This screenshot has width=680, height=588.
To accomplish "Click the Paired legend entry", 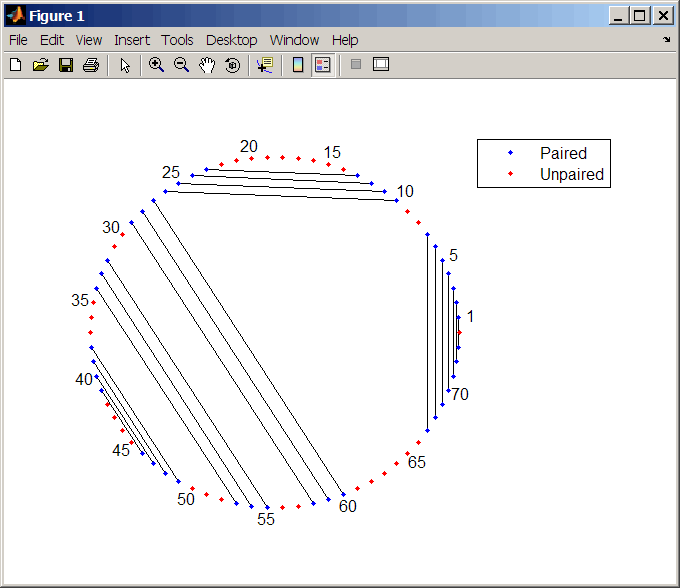I will click(x=563, y=153).
